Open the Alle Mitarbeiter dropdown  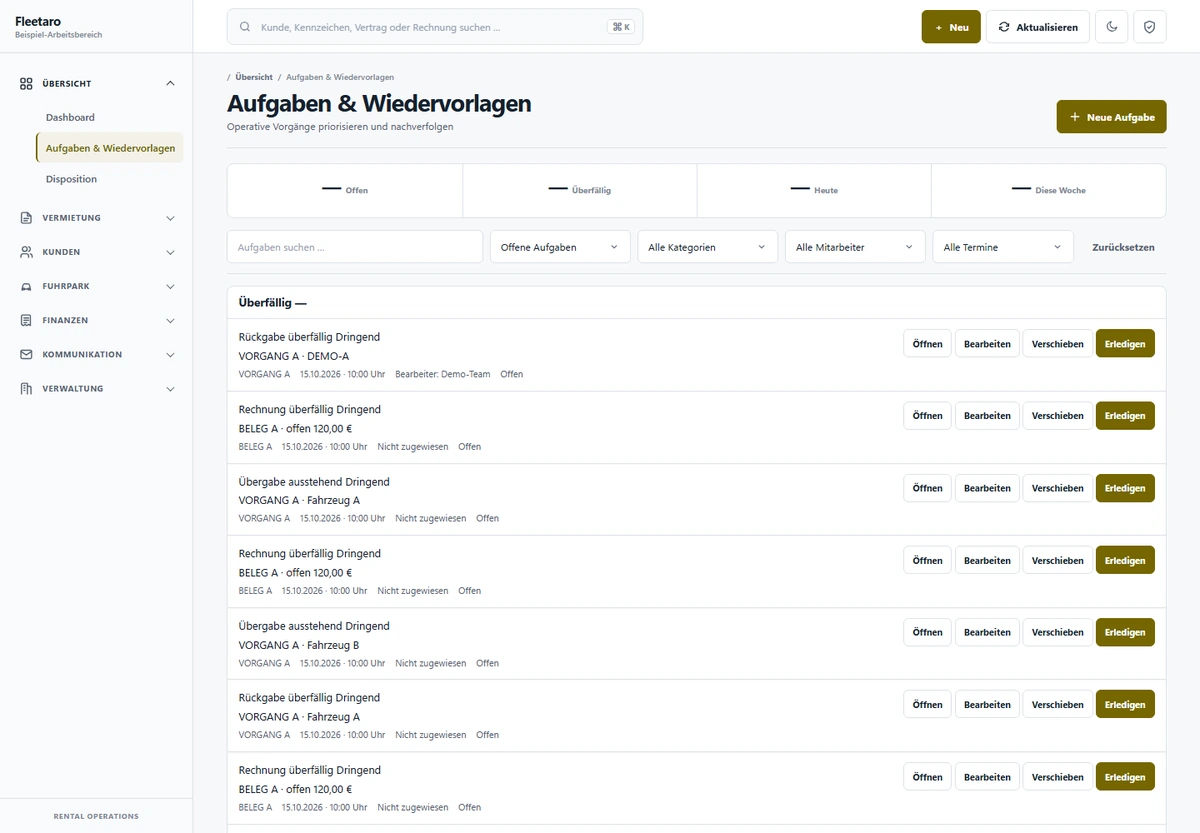855,247
